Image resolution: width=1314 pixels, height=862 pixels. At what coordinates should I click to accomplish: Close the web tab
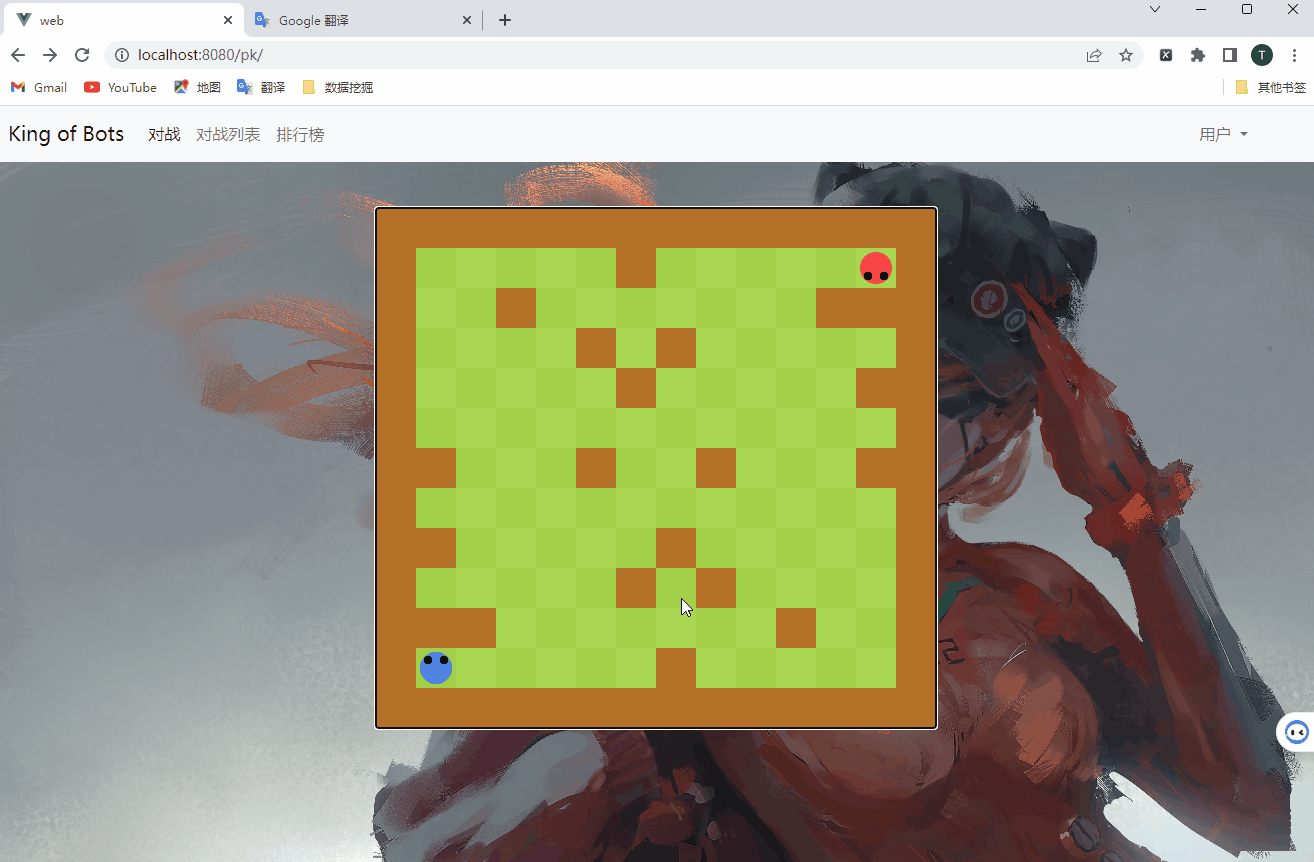228,20
